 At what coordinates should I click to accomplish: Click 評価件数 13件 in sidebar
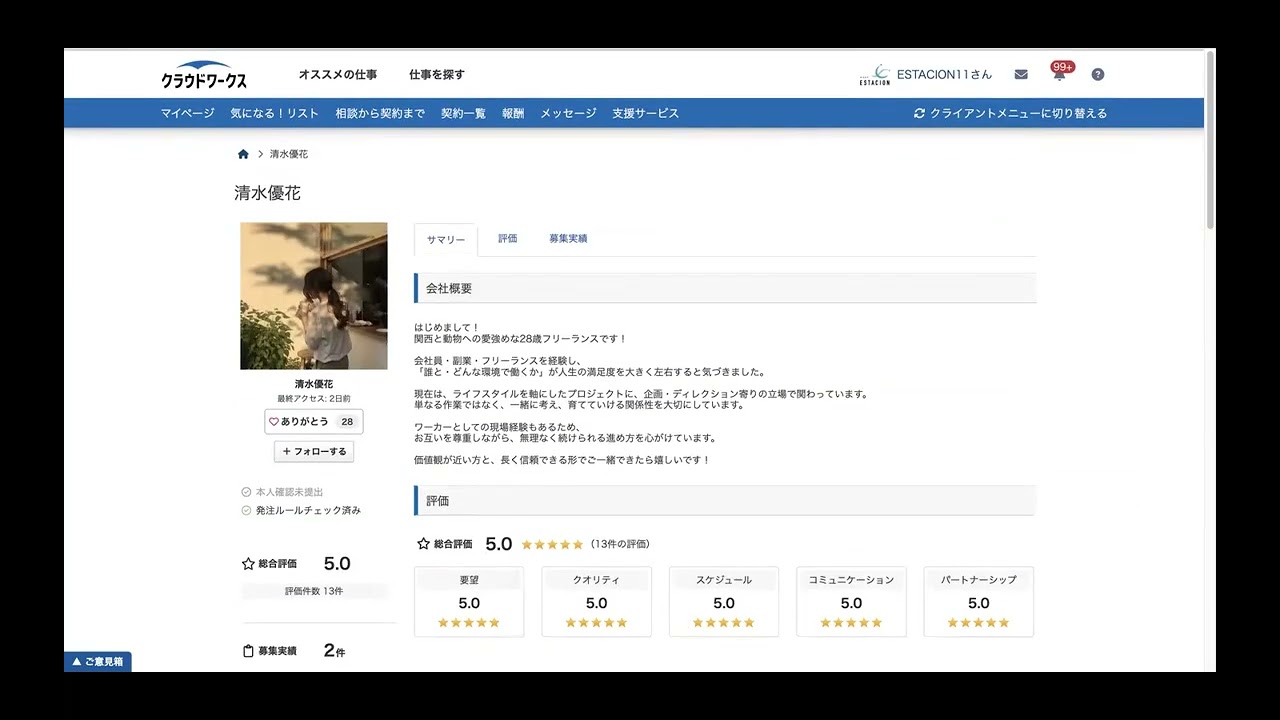click(314, 591)
